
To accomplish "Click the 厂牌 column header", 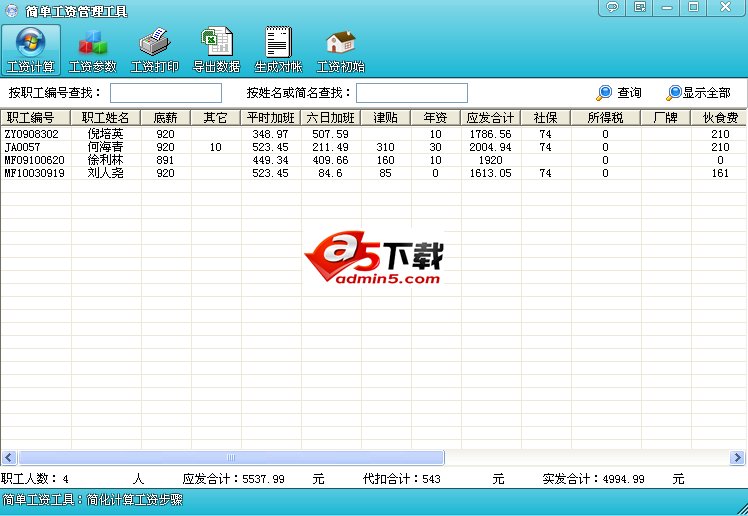I will (x=665, y=117).
